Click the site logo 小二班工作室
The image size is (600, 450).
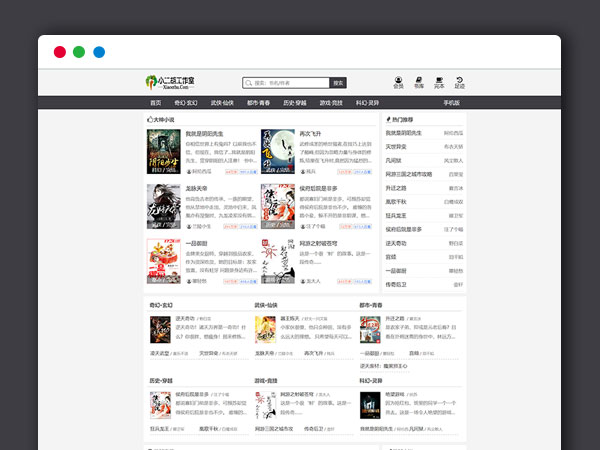click(170, 82)
